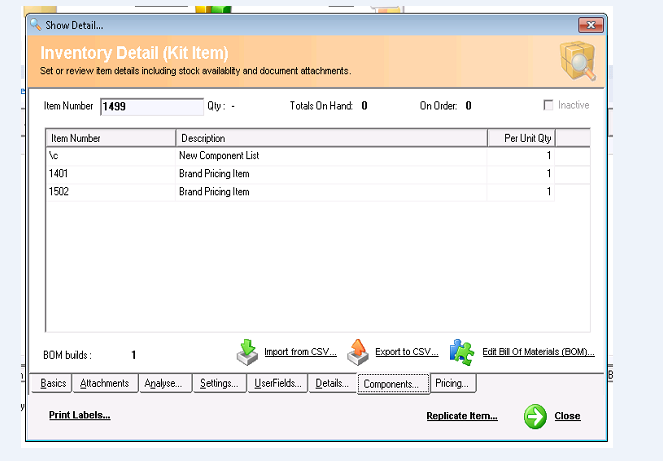Click the Print Labels link
This screenshot has width=663, height=461.
[x=79, y=415]
